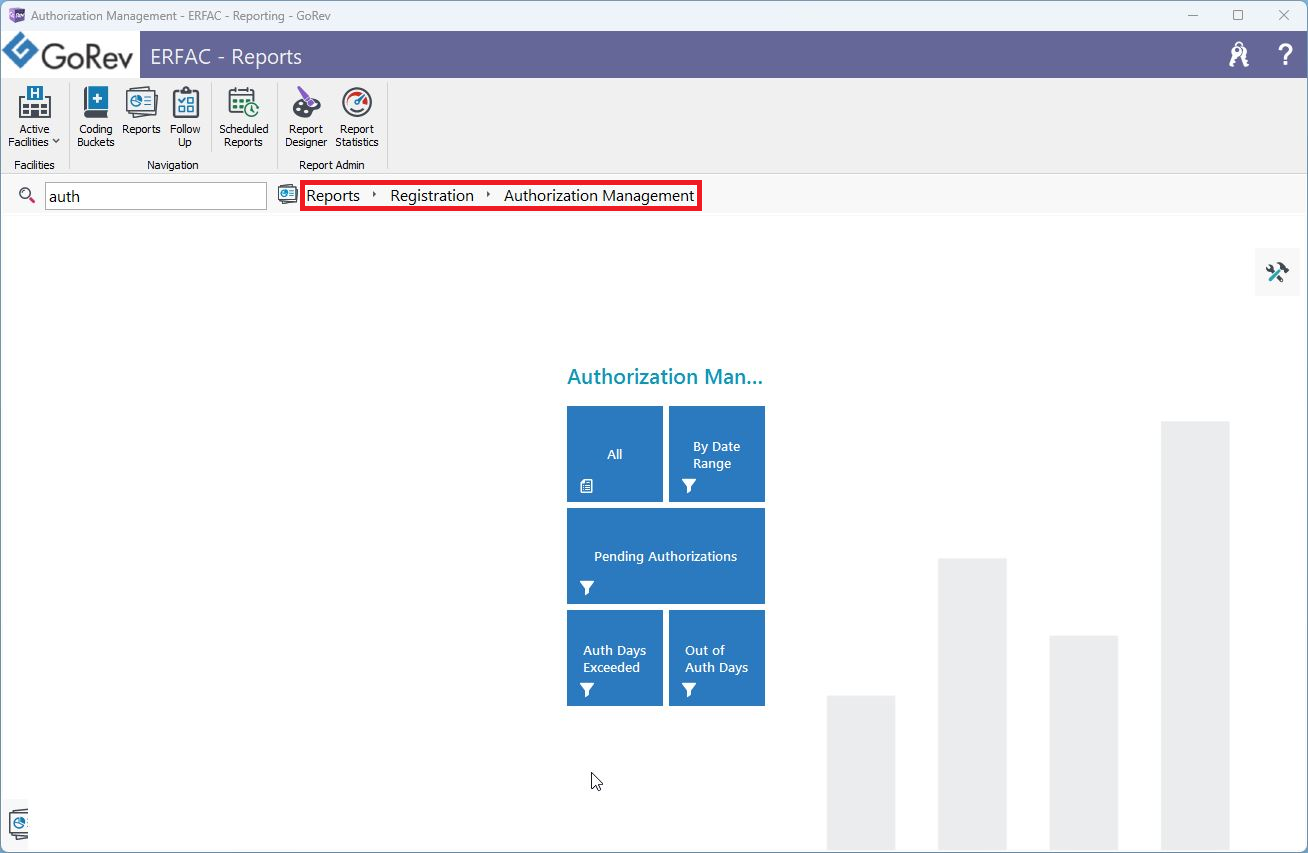Open Report Statistics
The width and height of the screenshot is (1308, 853).
[x=357, y=118]
